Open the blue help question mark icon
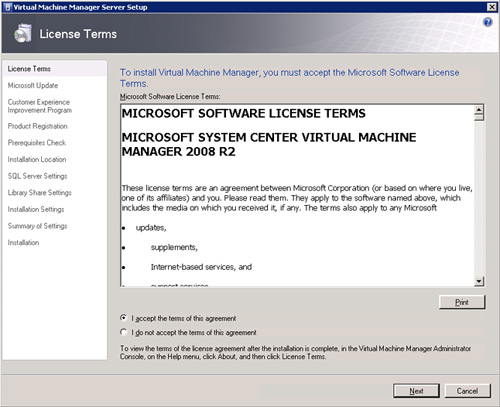The height and width of the screenshot is (407, 500). pyautogui.click(x=487, y=22)
